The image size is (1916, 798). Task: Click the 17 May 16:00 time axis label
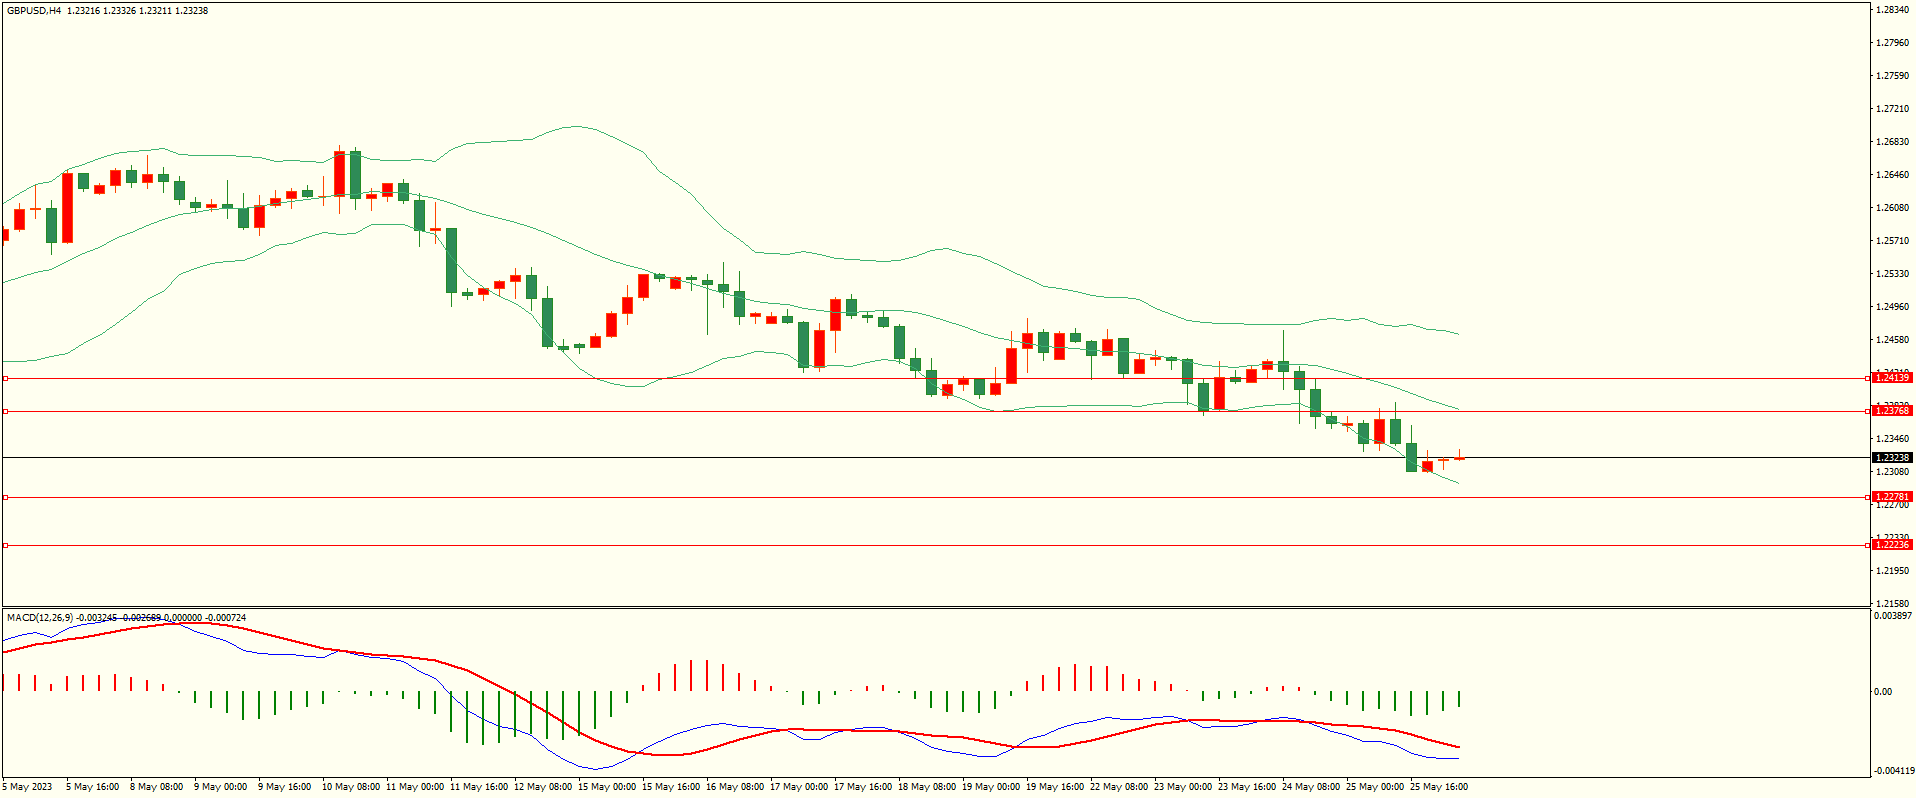click(x=862, y=787)
